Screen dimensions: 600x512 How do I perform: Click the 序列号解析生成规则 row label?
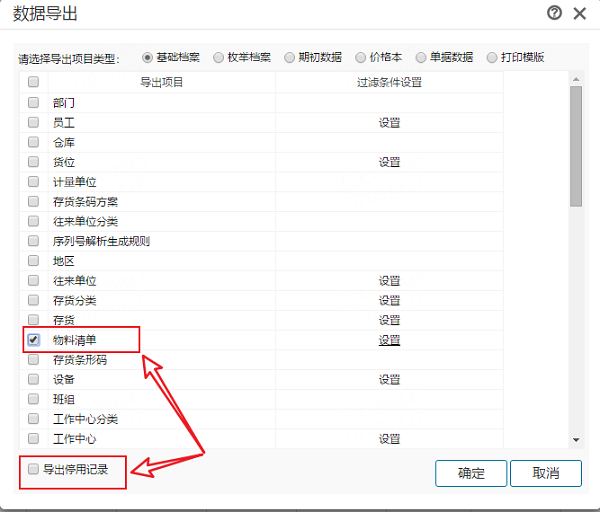point(101,241)
